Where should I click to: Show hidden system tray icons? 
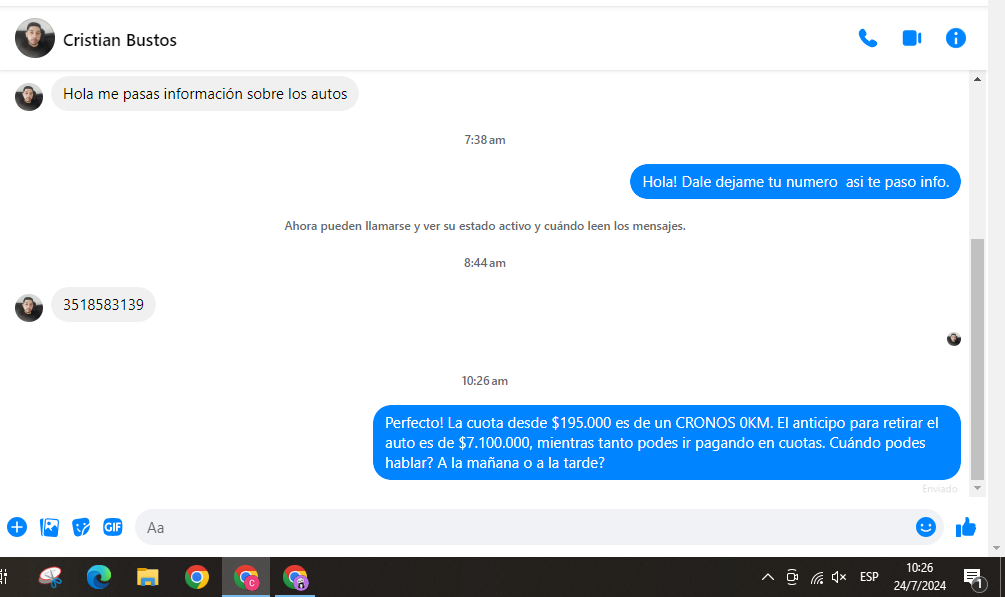(767, 577)
